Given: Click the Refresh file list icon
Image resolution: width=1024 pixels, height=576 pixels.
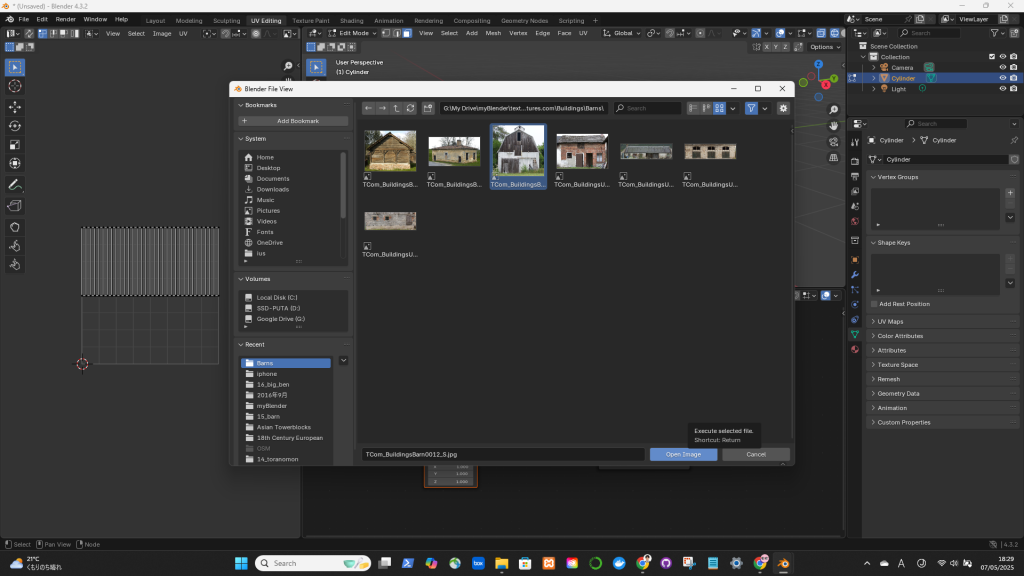Looking at the screenshot, I should (x=410, y=108).
